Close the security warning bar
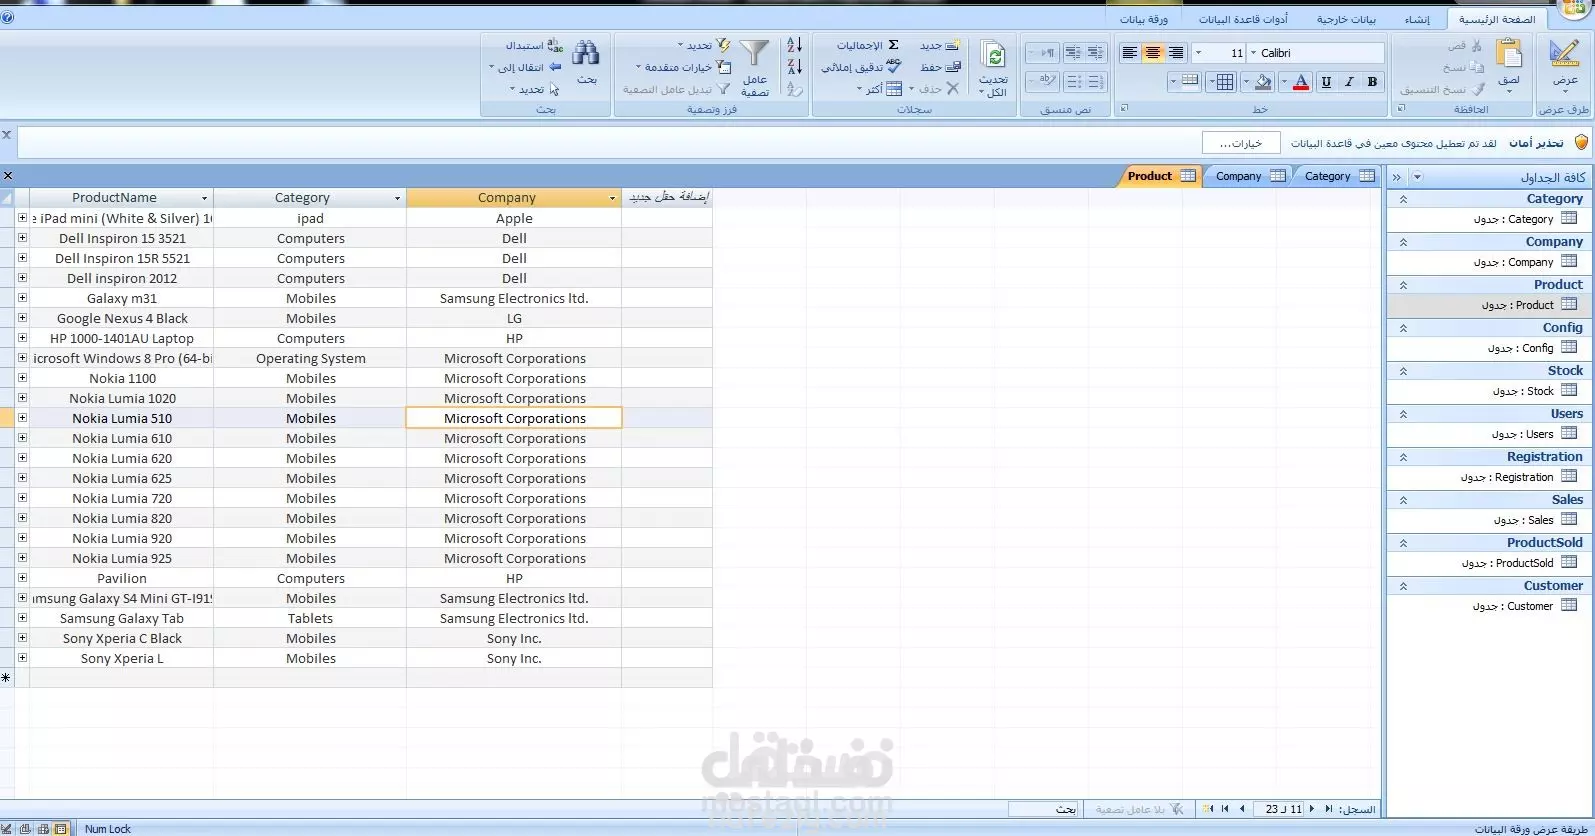1595x836 pixels. pos(7,135)
